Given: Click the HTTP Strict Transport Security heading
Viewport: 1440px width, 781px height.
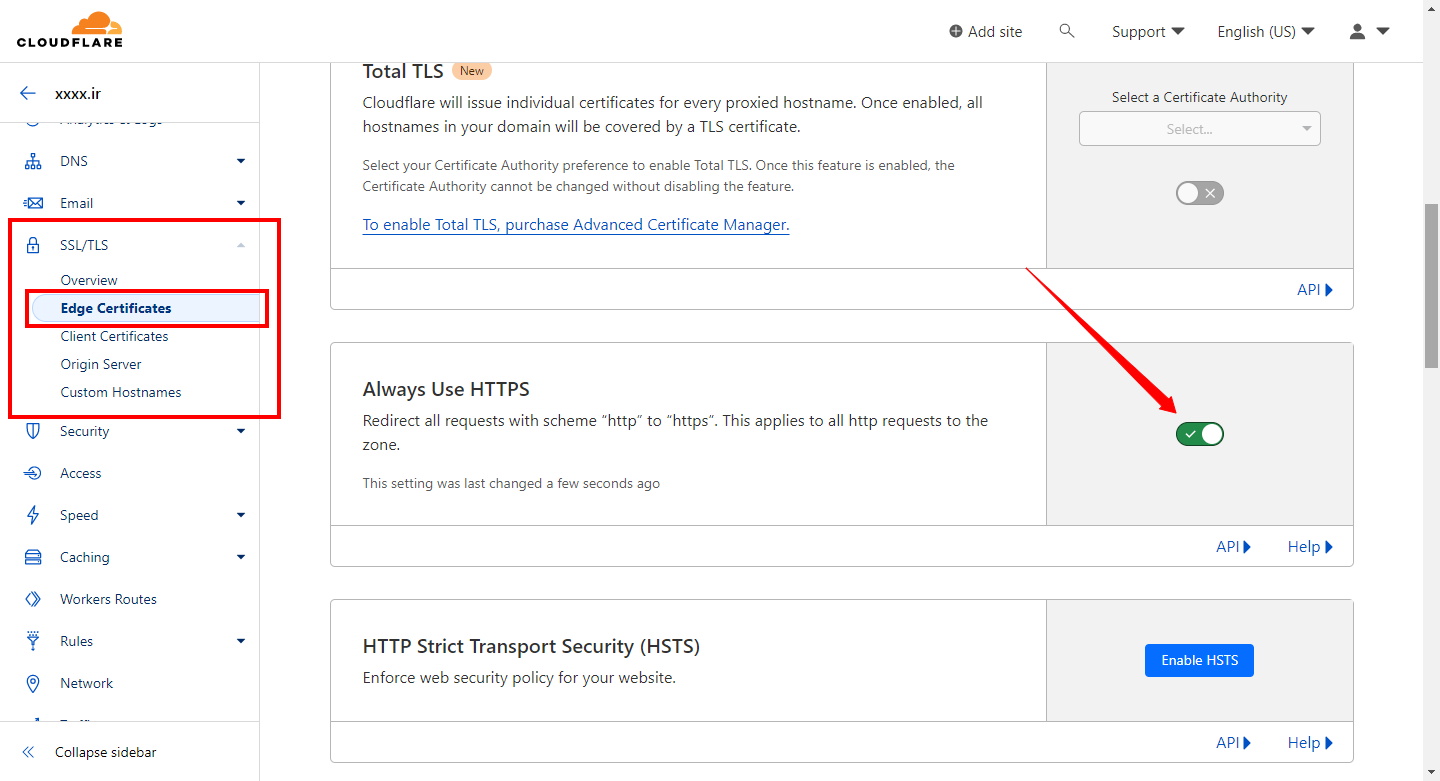Looking at the screenshot, I should point(531,647).
